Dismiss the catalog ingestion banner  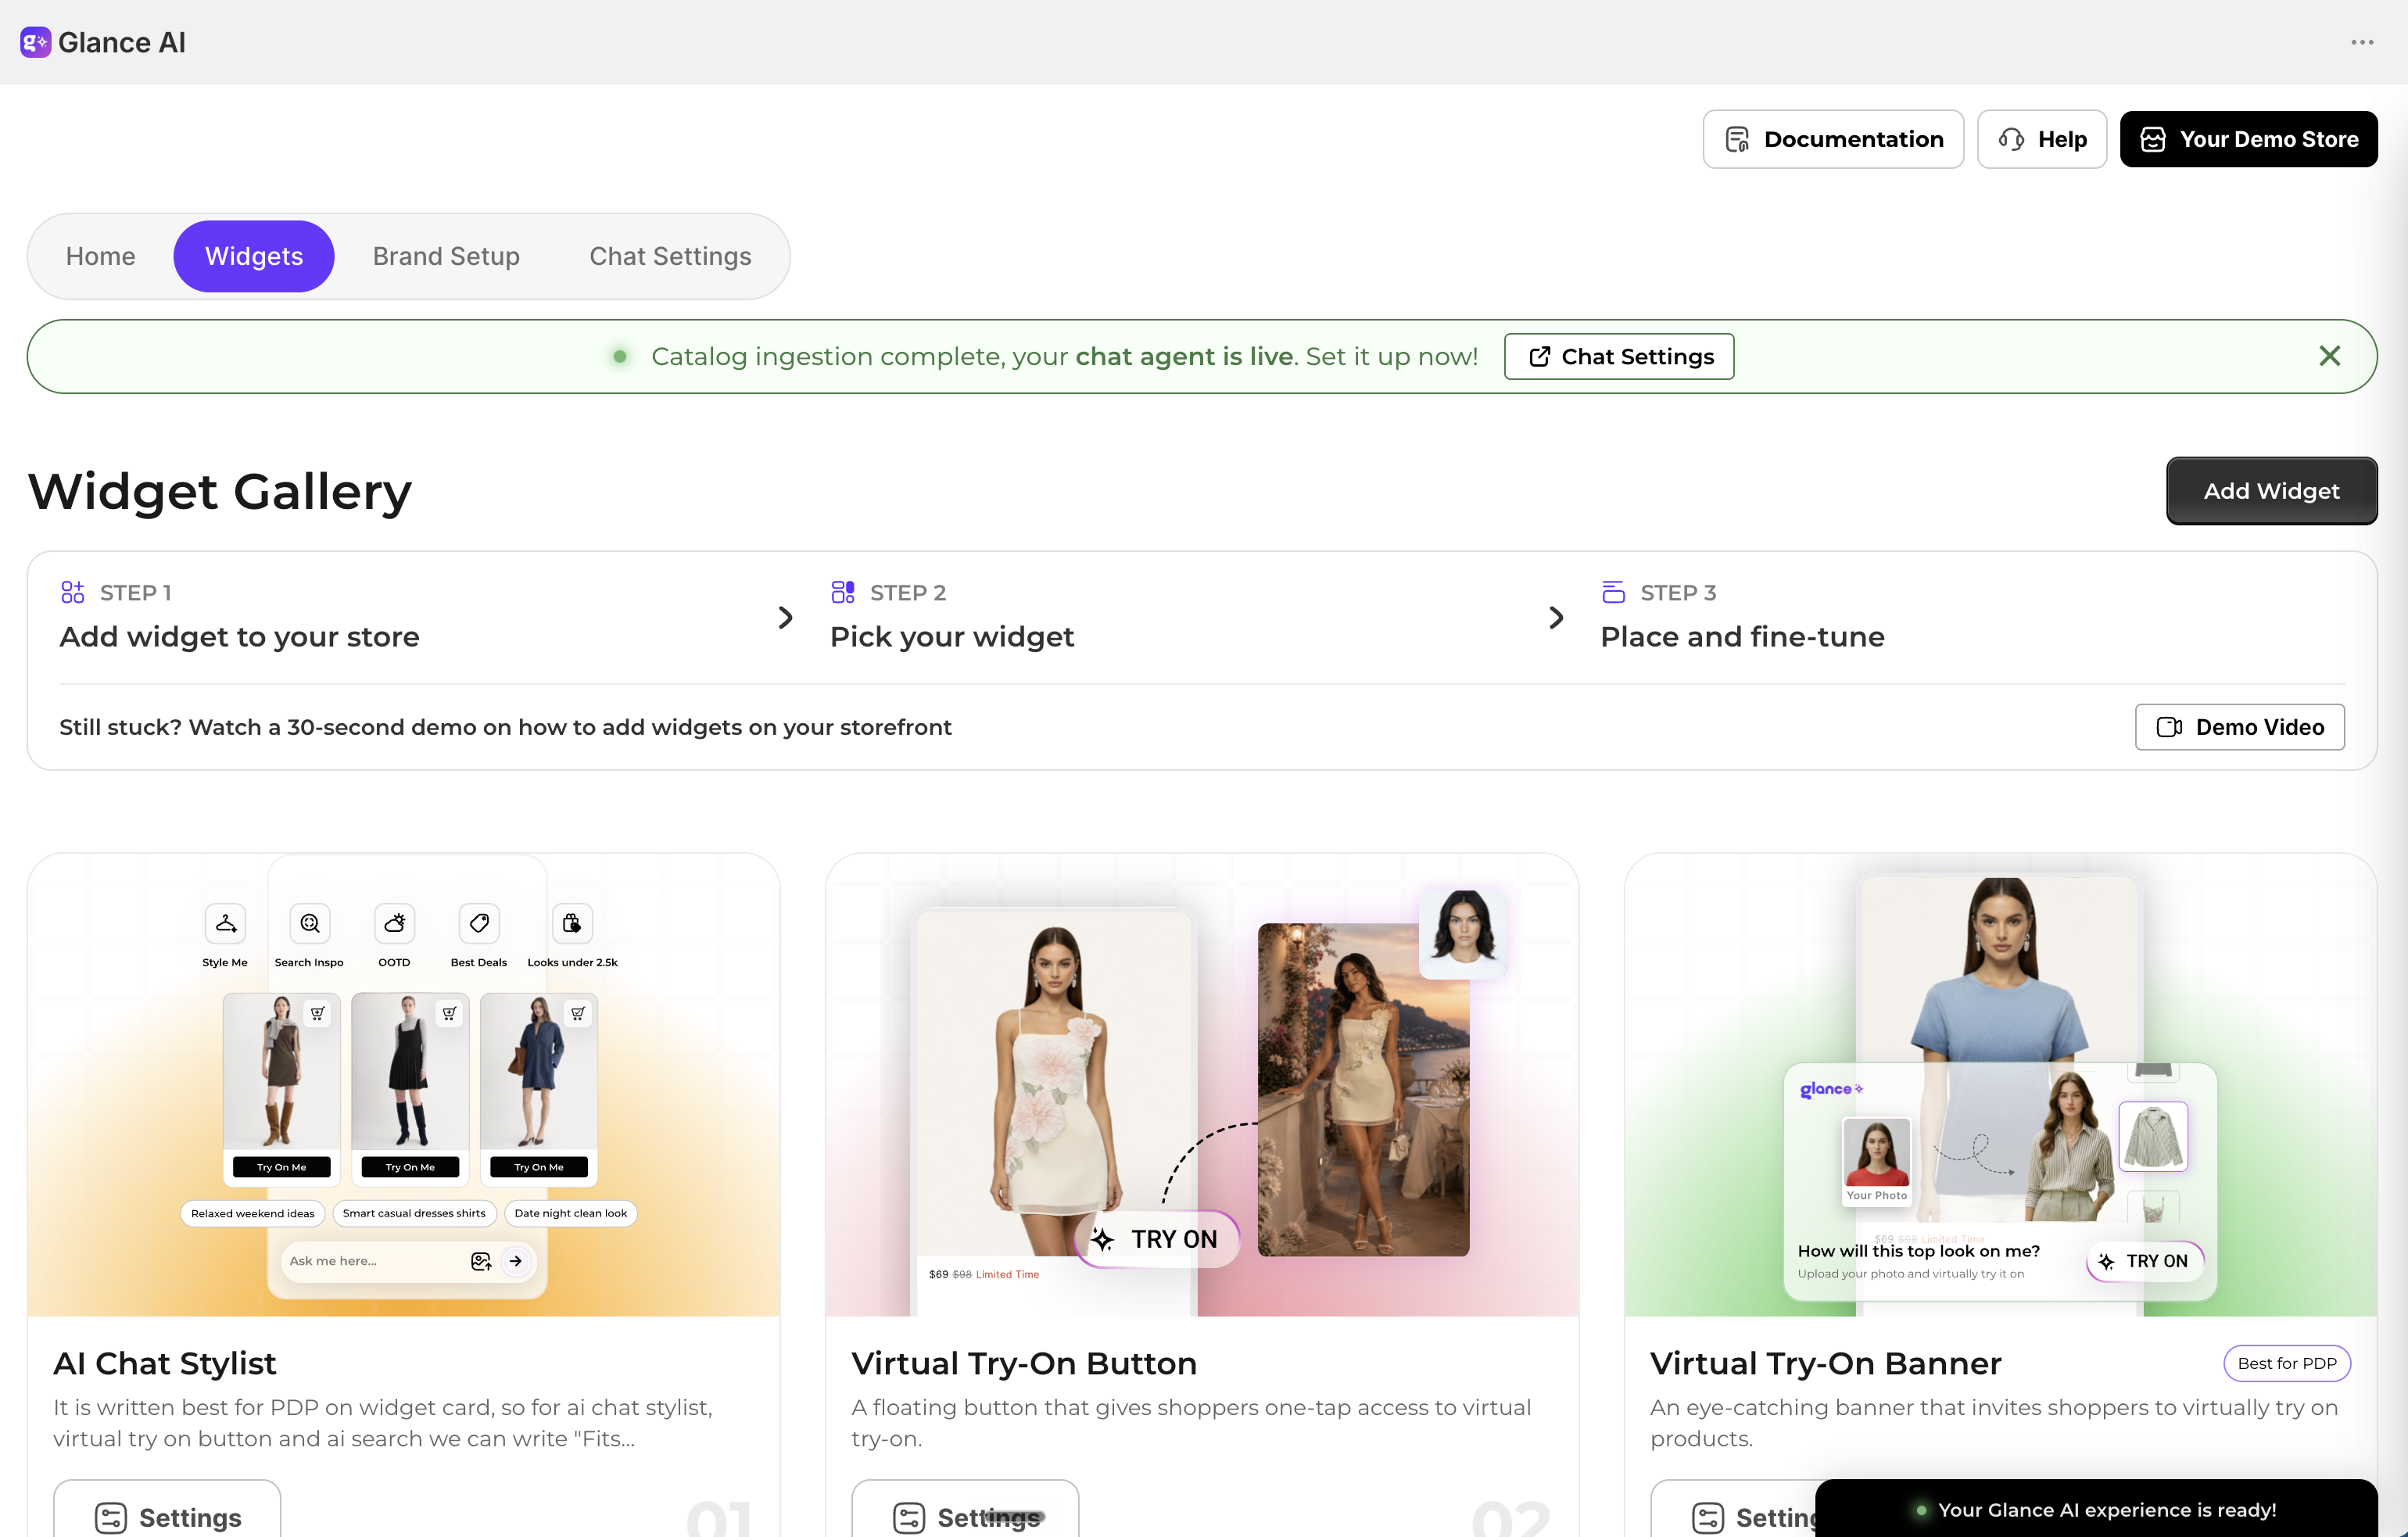coord(2329,356)
